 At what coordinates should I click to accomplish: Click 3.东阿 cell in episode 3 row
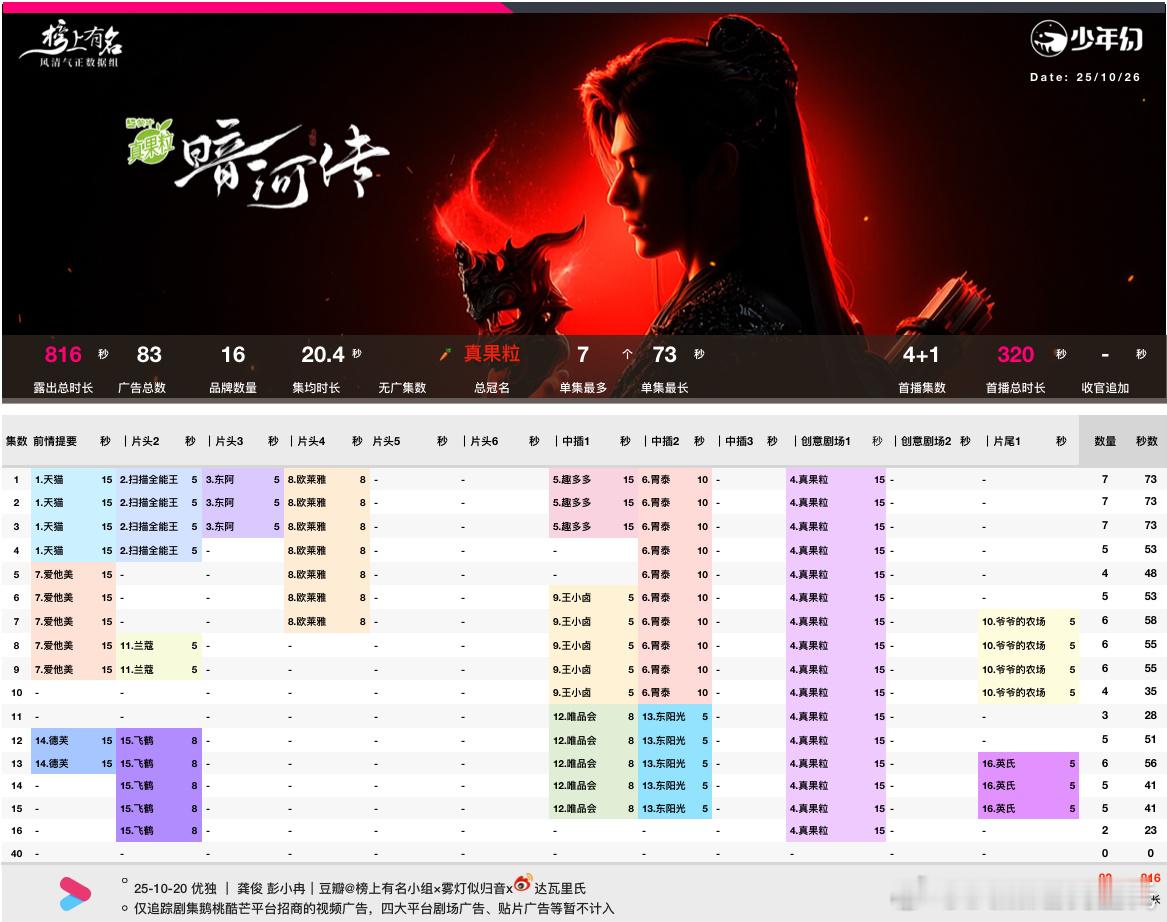pos(243,526)
